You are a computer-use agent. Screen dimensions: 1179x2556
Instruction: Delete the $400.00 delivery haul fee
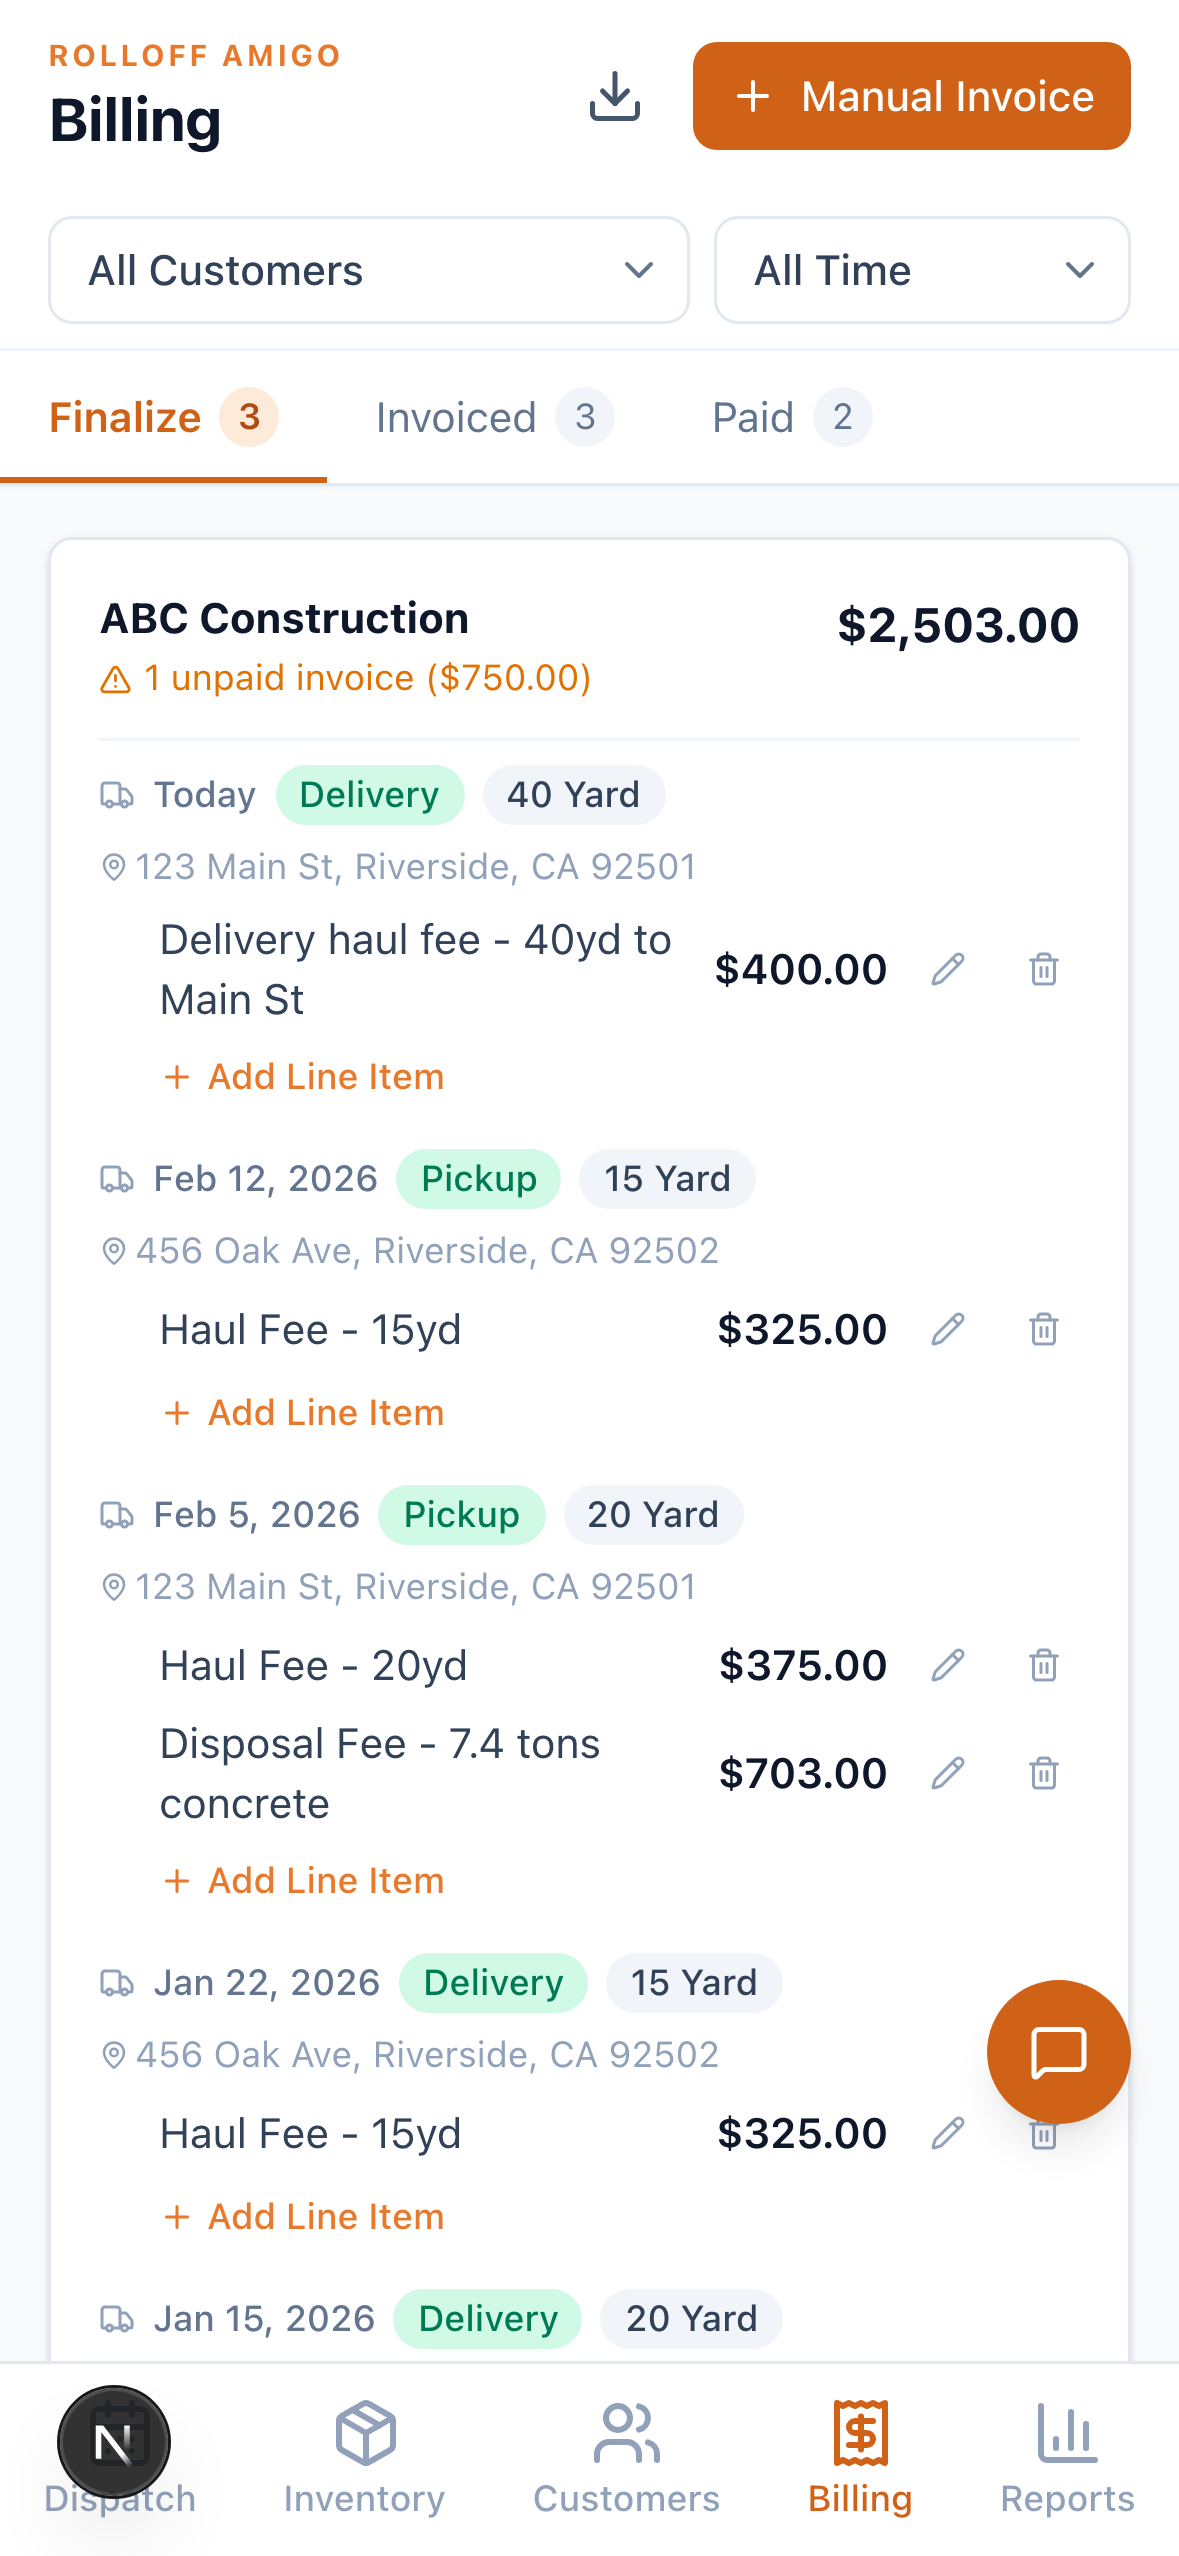1043,969
